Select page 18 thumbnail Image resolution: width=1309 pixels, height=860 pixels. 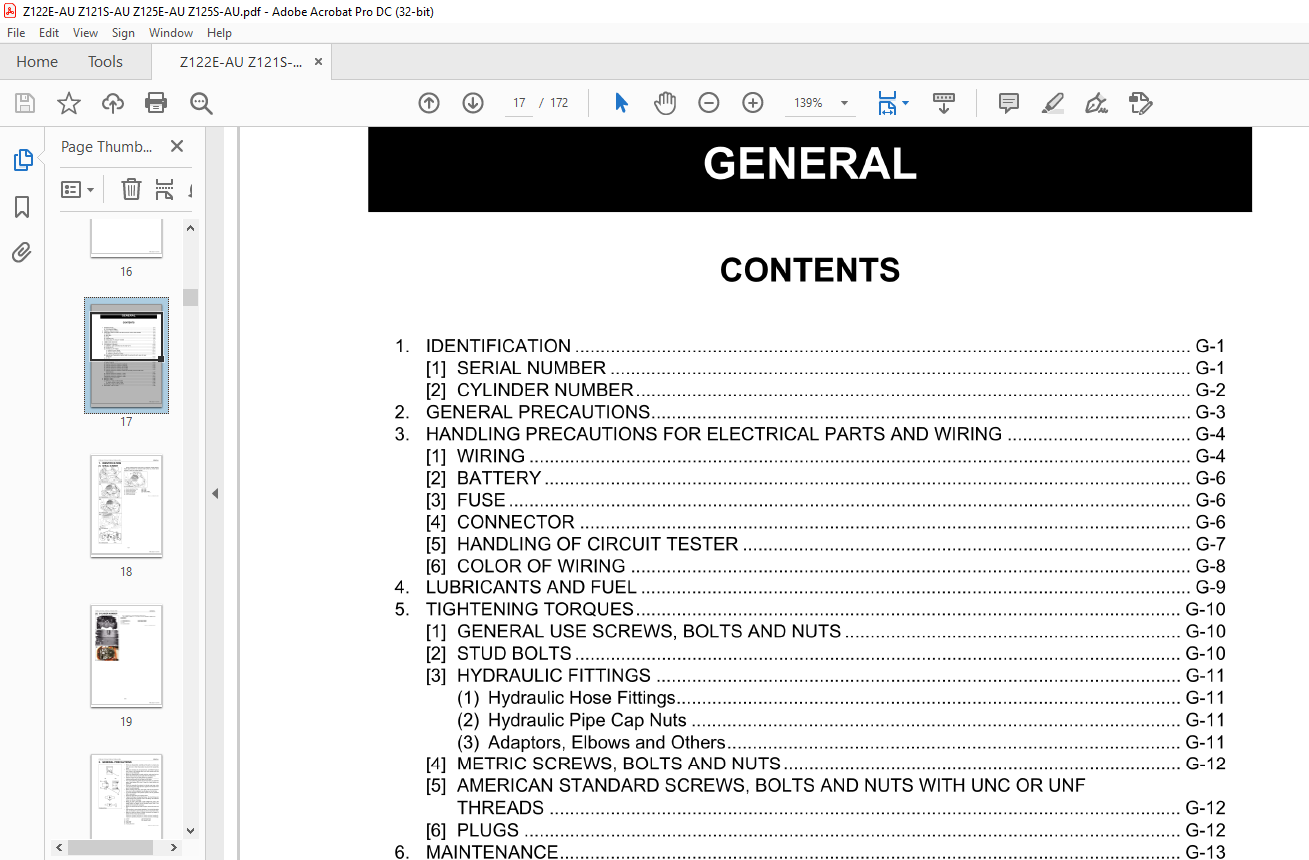point(126,506)
